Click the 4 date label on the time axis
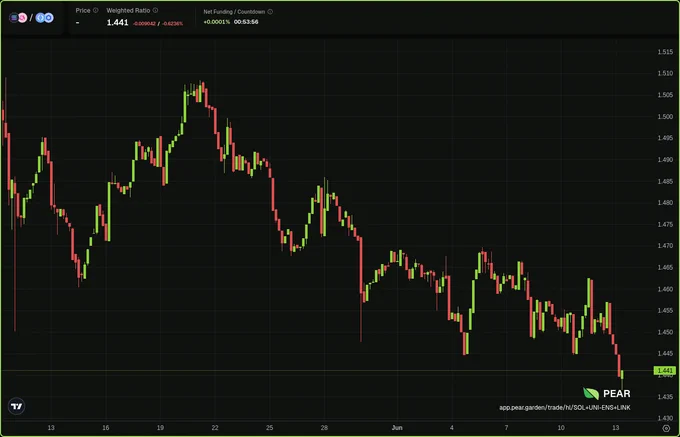The image size is (680, 437). coord(452,428)
